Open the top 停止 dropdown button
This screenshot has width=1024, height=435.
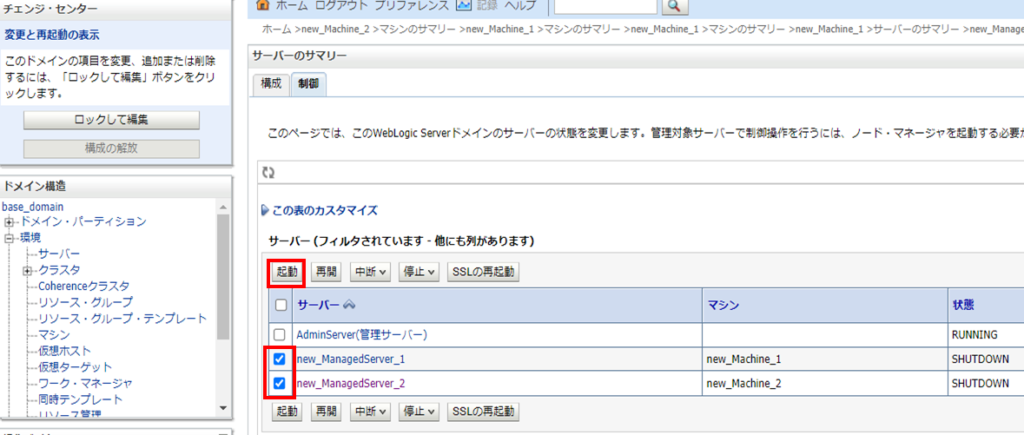coord(419,272)
